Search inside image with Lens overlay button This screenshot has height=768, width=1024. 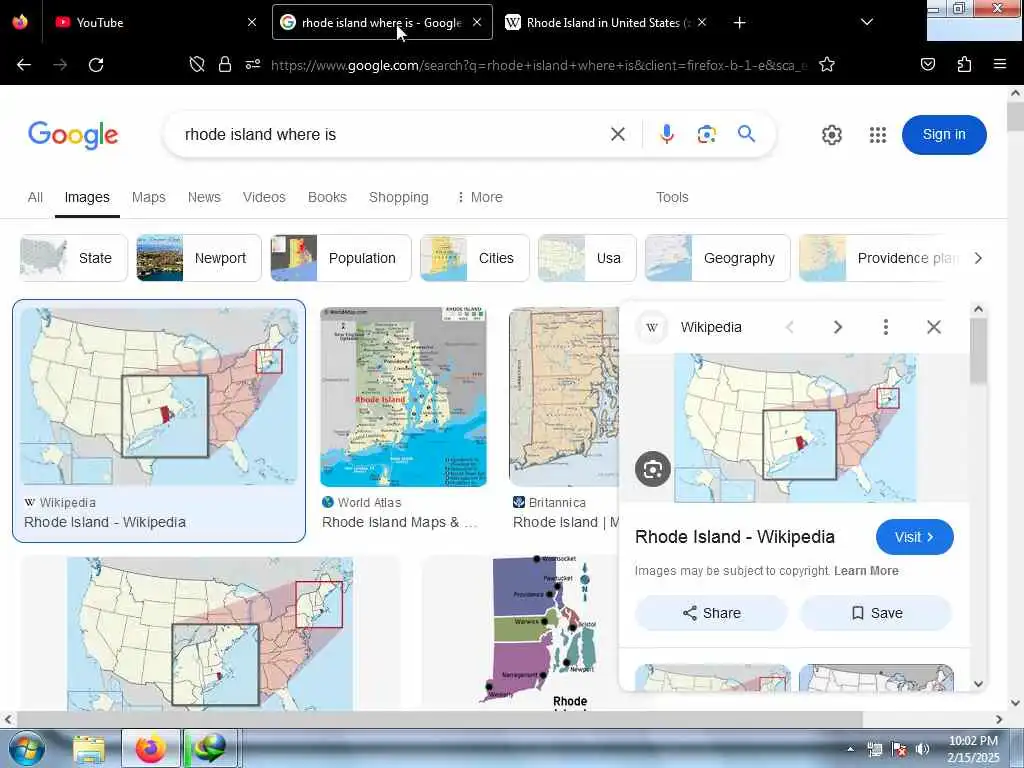(652, 469)
